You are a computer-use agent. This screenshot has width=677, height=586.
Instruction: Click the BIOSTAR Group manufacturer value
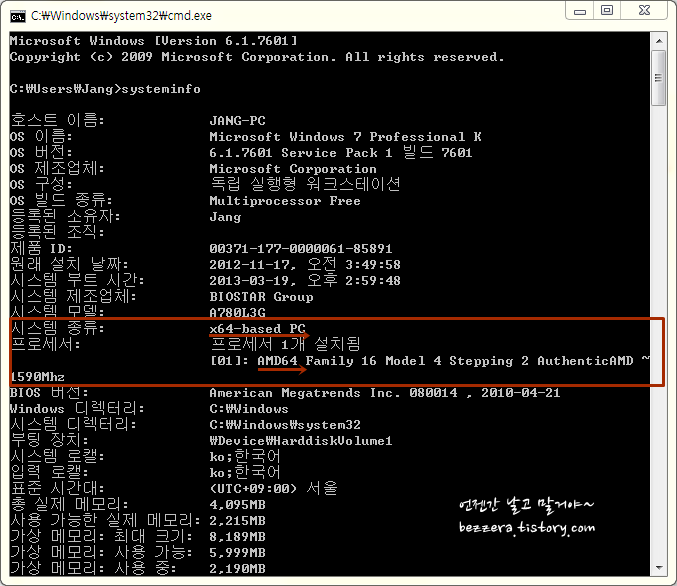pyautogui.click(x=261, y=296)
